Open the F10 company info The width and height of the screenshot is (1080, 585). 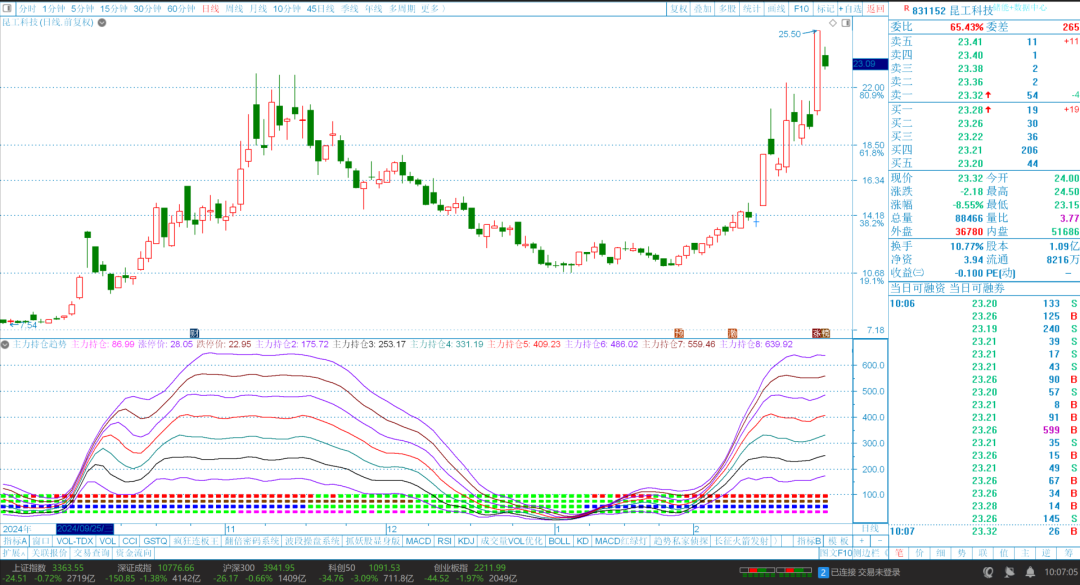[x=801, y=9]
